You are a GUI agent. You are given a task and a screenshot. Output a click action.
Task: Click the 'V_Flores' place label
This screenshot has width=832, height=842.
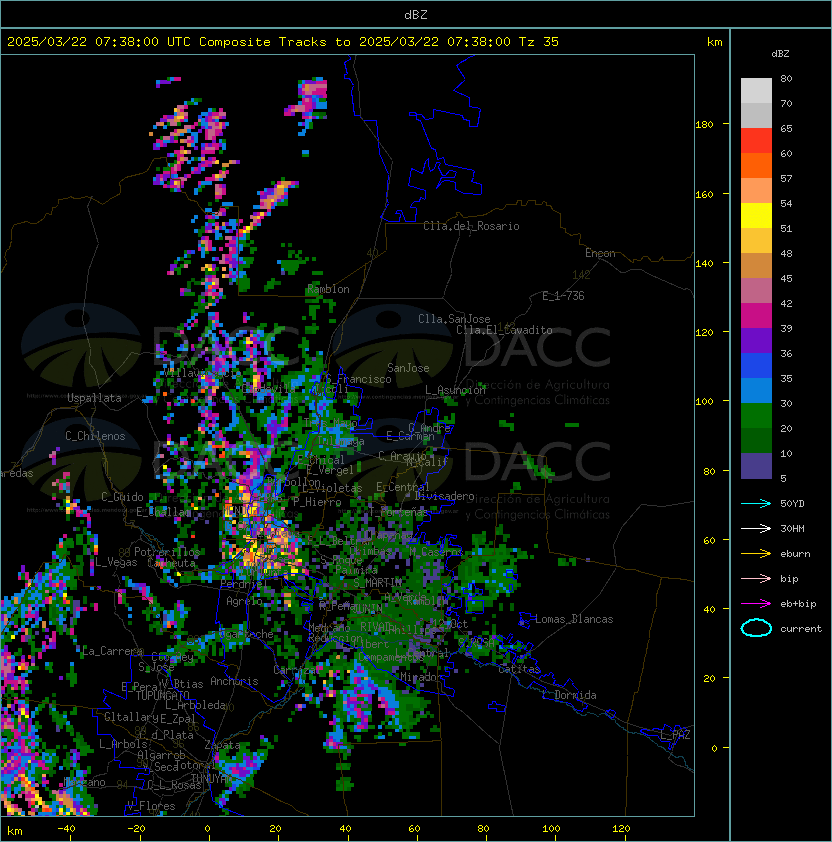[151, 806]
